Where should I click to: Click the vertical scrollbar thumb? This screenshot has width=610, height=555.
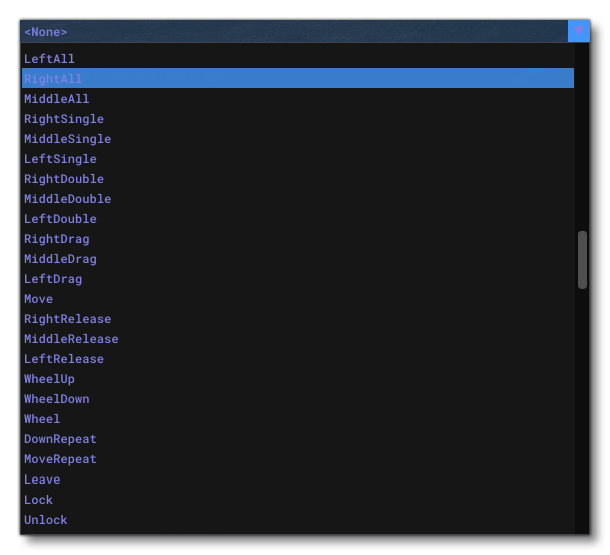pos(582,260)
